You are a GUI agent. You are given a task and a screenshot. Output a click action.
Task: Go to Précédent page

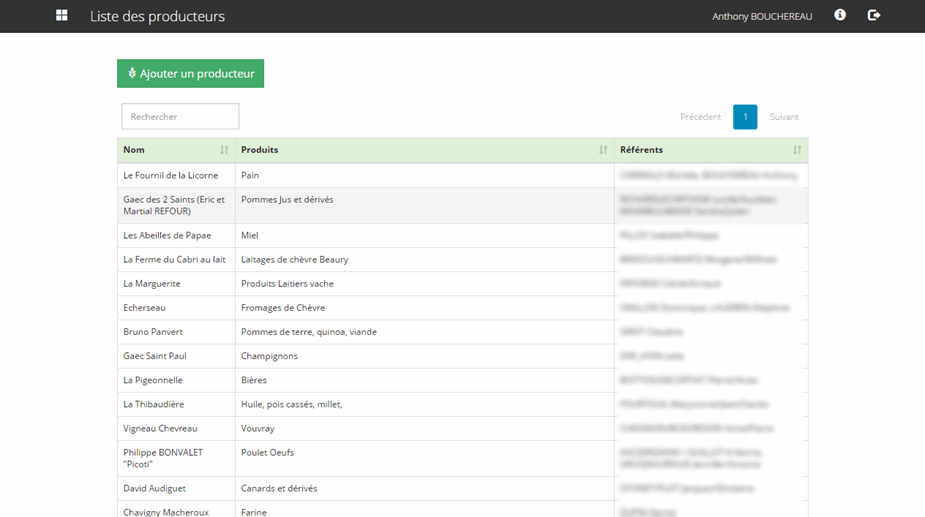coord(700,117)
